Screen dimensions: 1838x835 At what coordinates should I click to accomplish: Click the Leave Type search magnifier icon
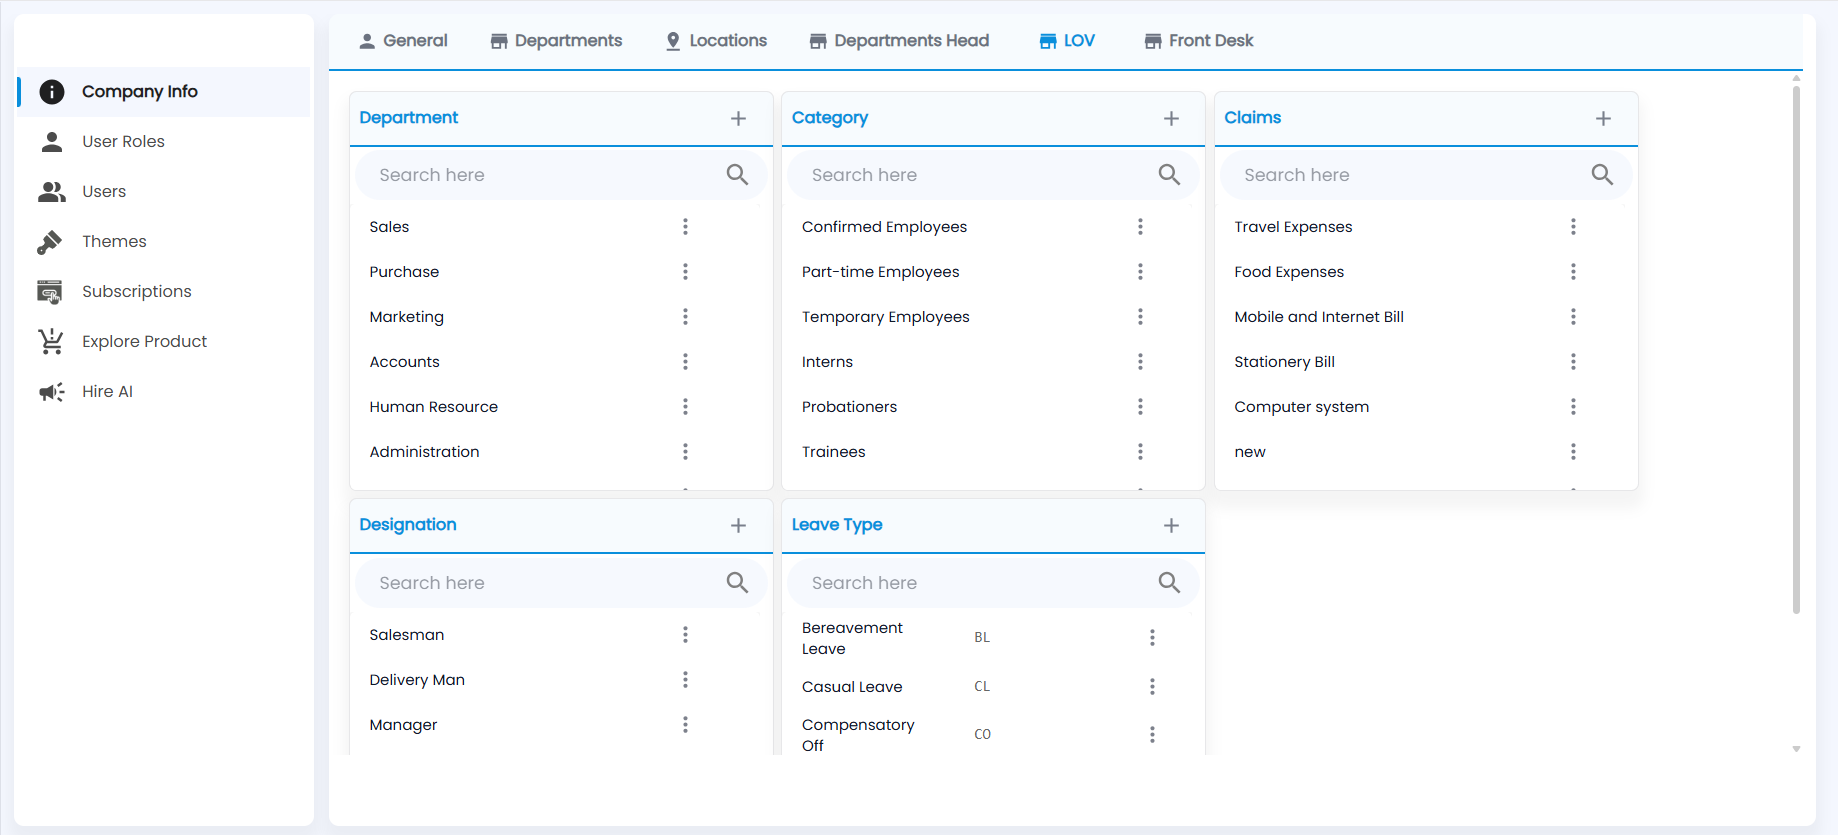(1169, 582)
